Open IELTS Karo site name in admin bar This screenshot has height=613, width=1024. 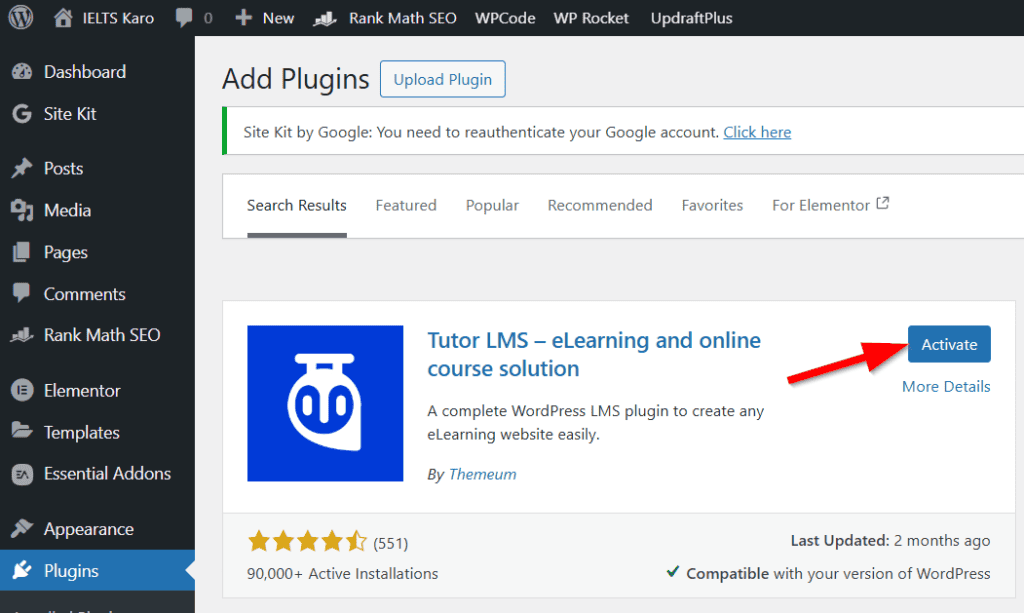pyautogui.click(x=118, y=18)
